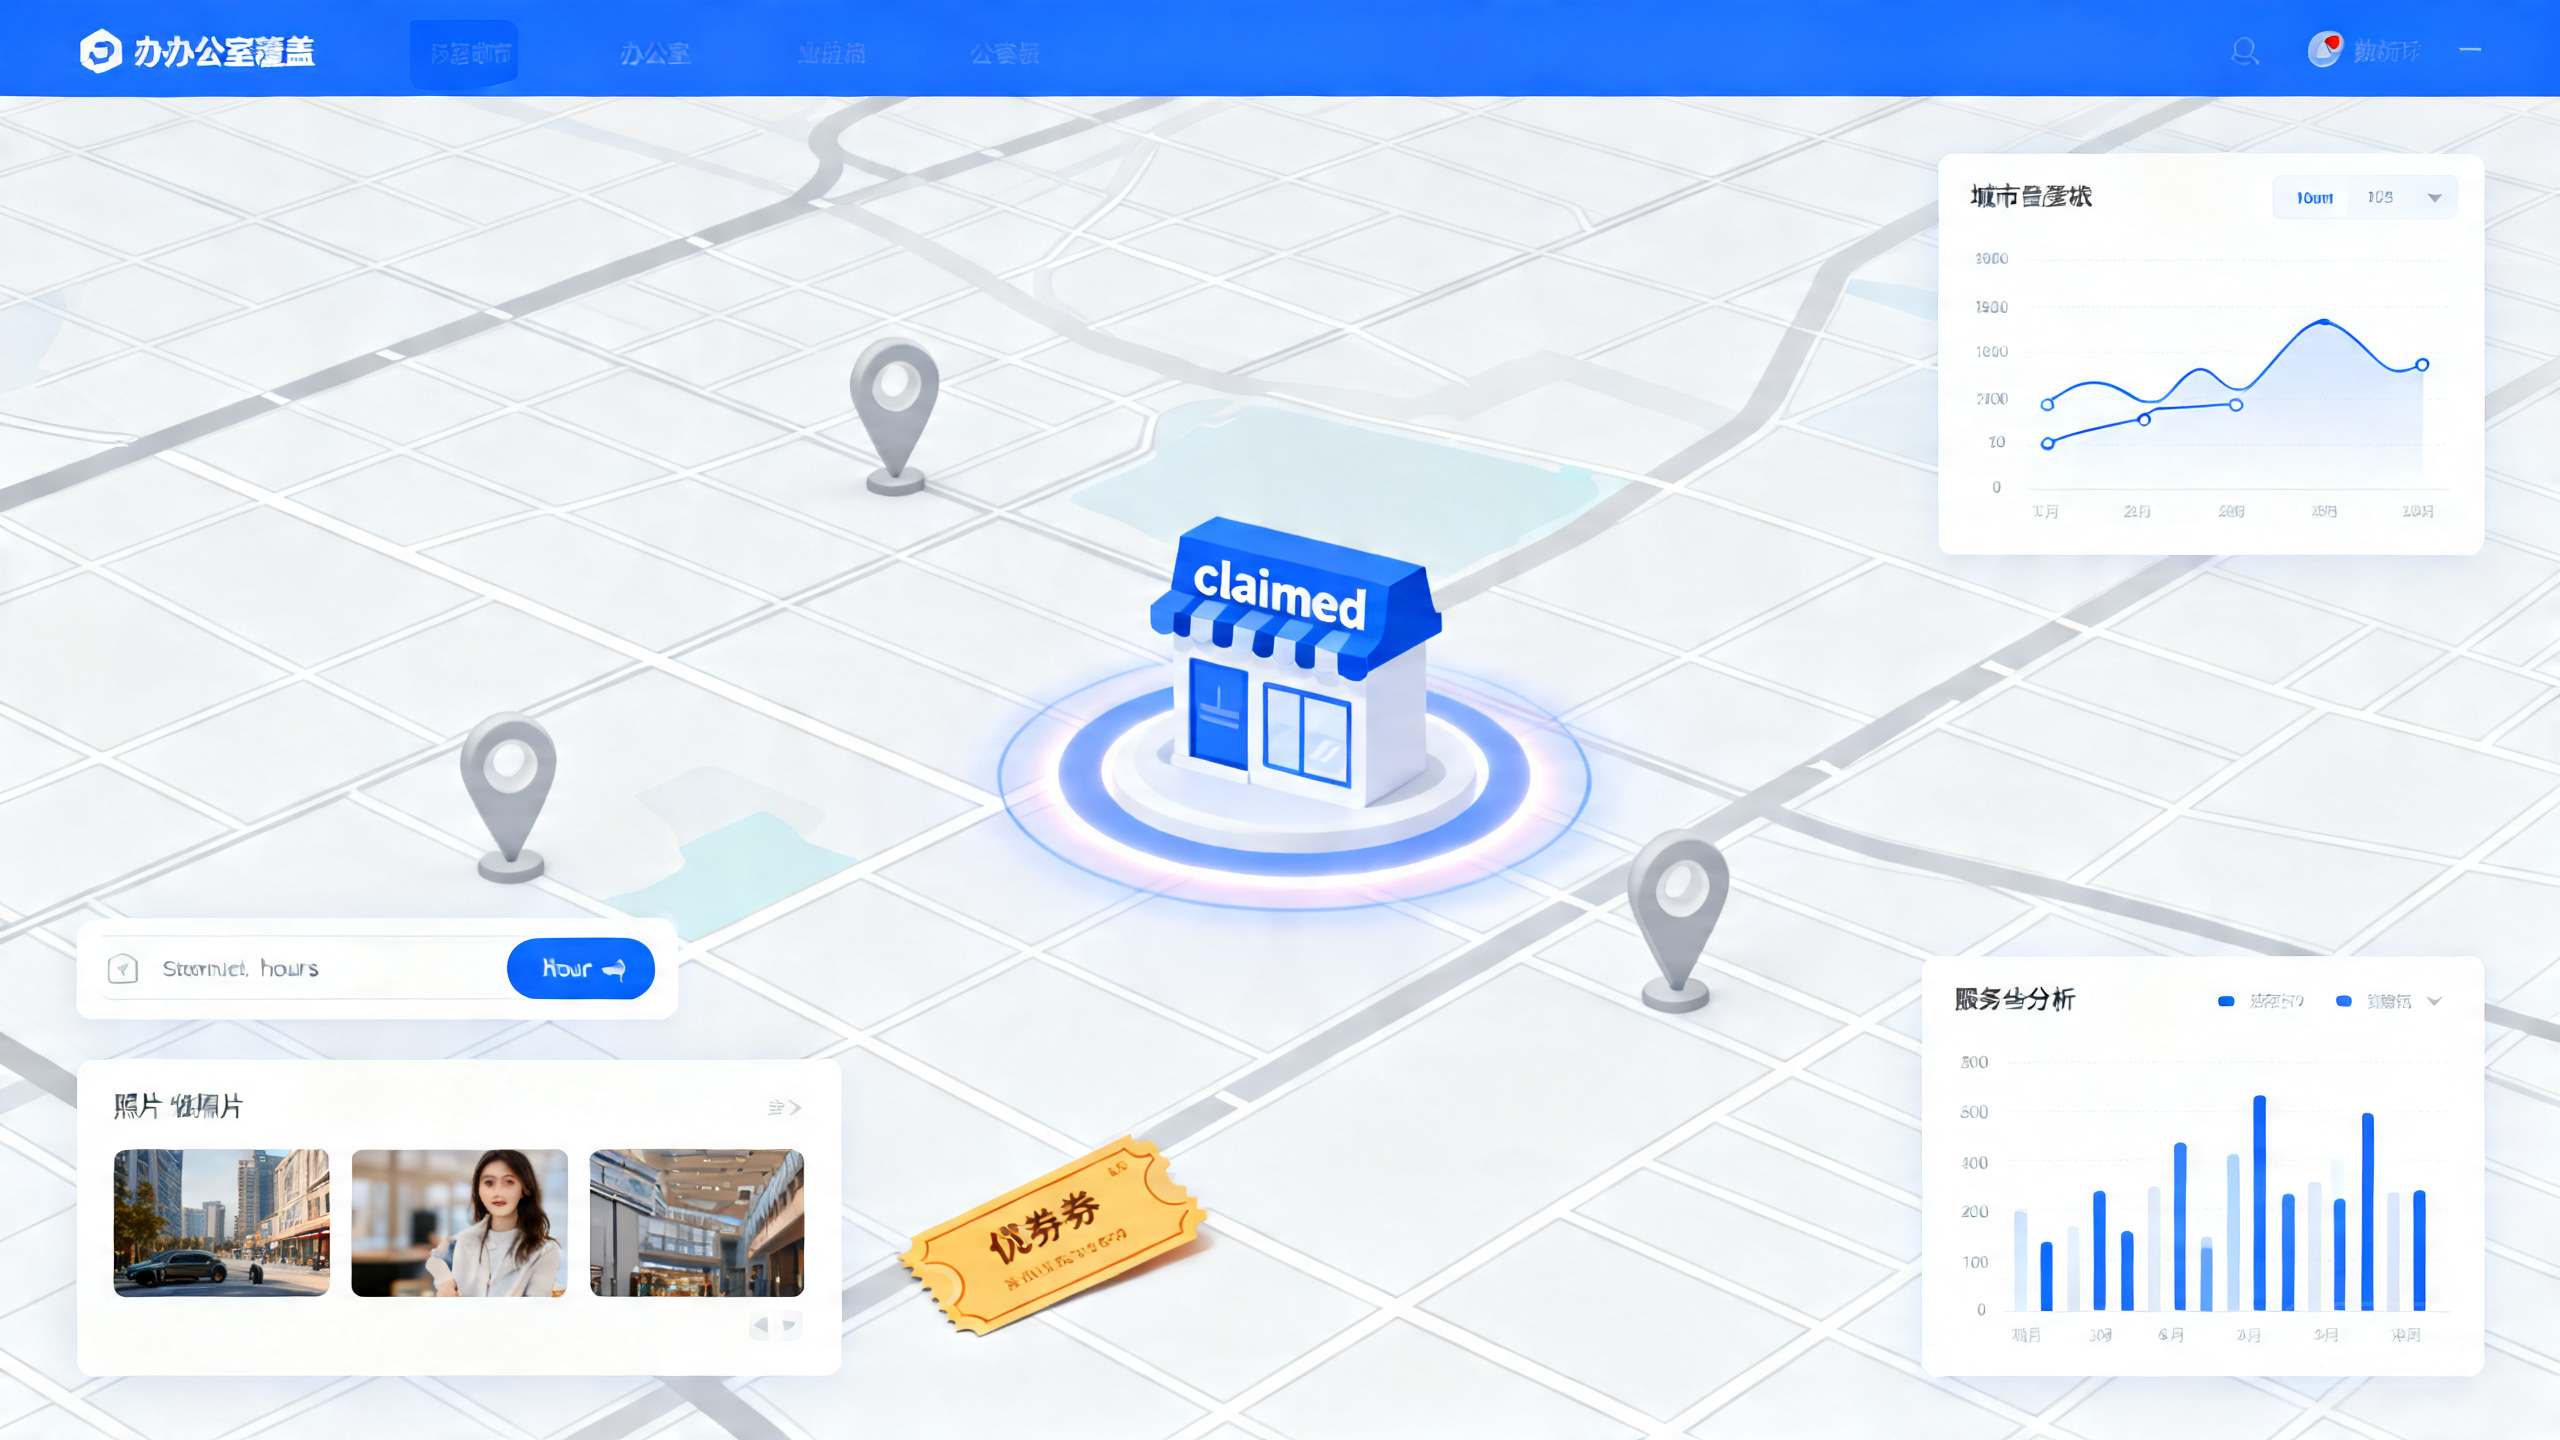Image resolution: width=2560 pixels, height=1440 pixels.
Task: Open the street with car photo thumbnail
Action: 221,1222
